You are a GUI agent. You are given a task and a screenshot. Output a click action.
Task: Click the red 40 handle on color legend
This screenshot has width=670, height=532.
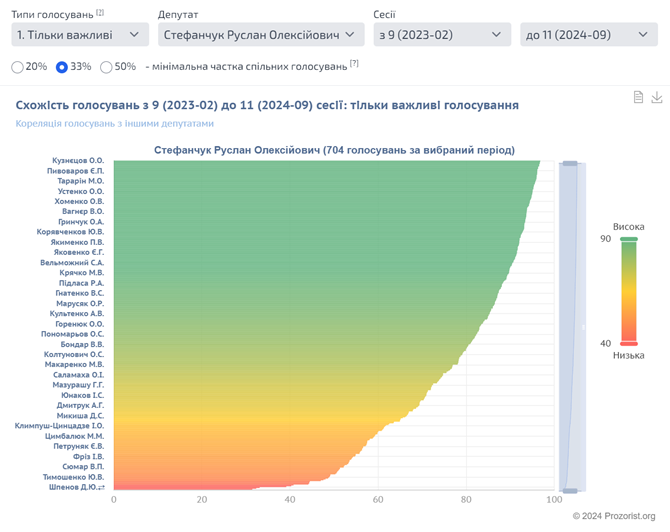[x=629, y=344]
